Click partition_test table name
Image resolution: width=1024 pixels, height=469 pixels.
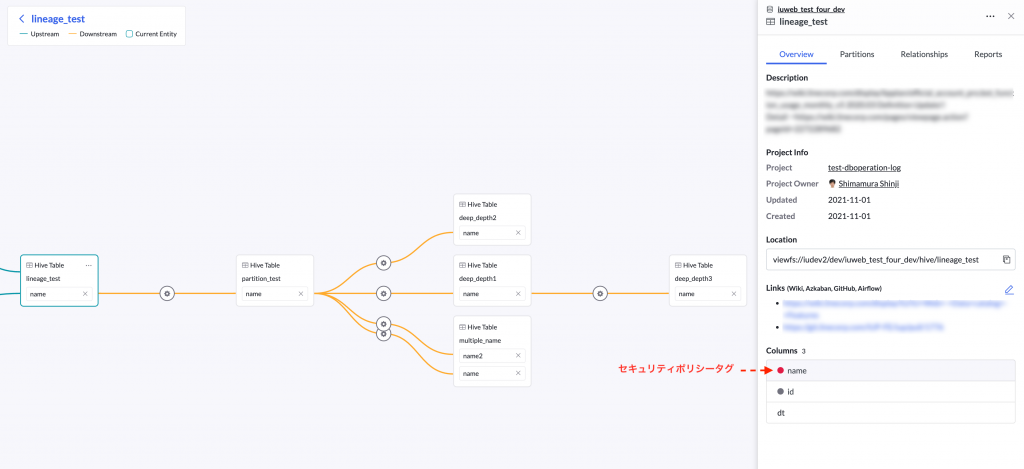261,280
